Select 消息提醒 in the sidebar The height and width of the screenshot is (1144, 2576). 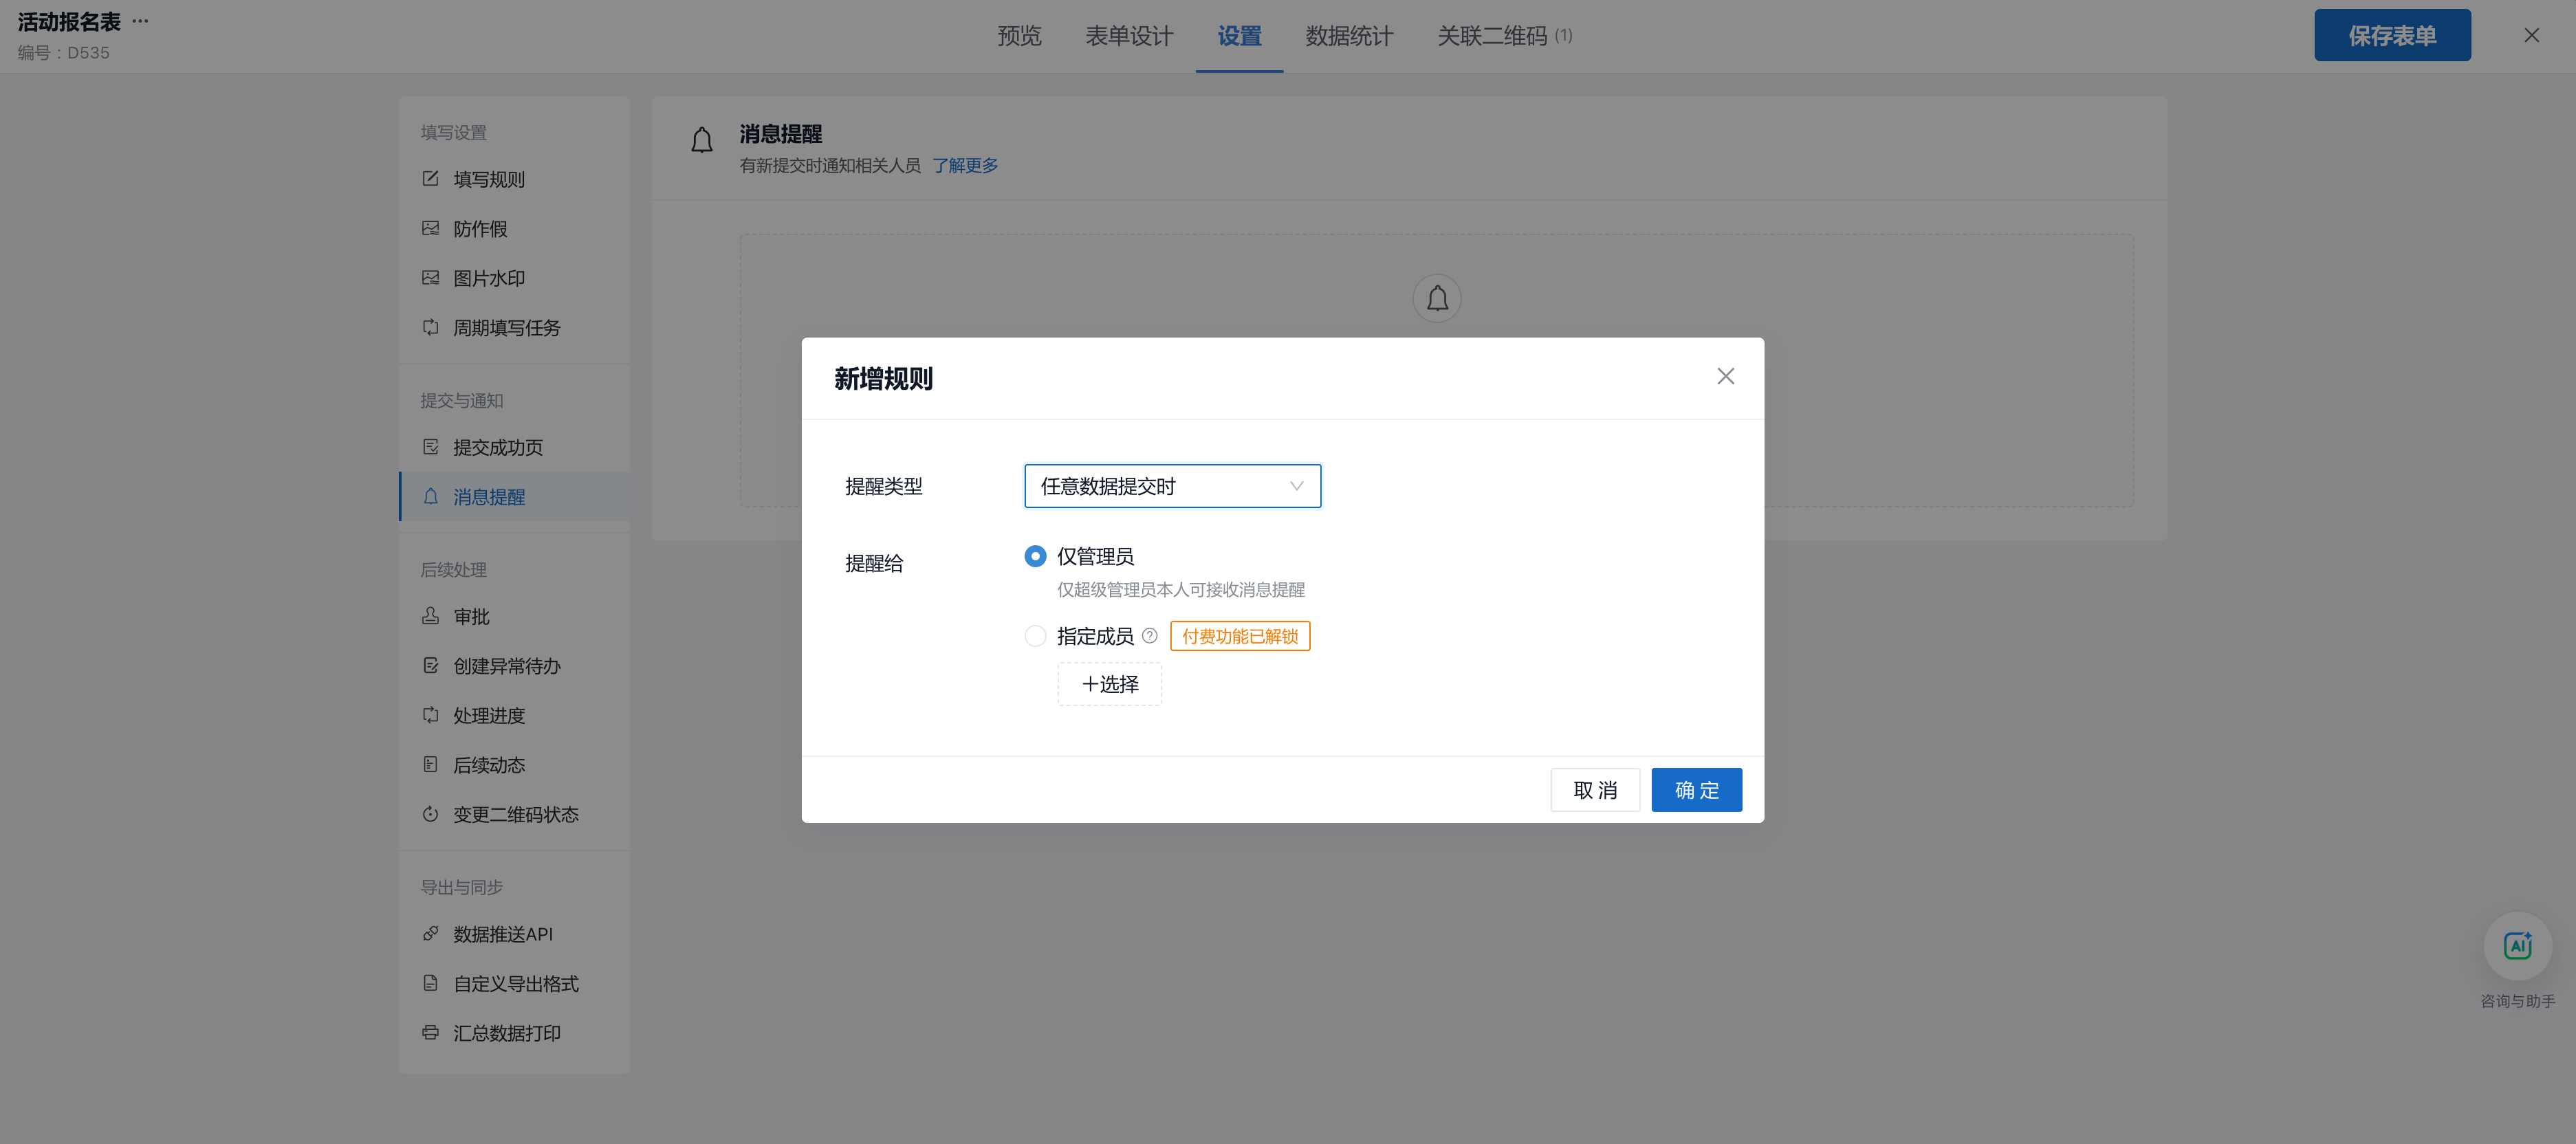click(x=514, y=496)
